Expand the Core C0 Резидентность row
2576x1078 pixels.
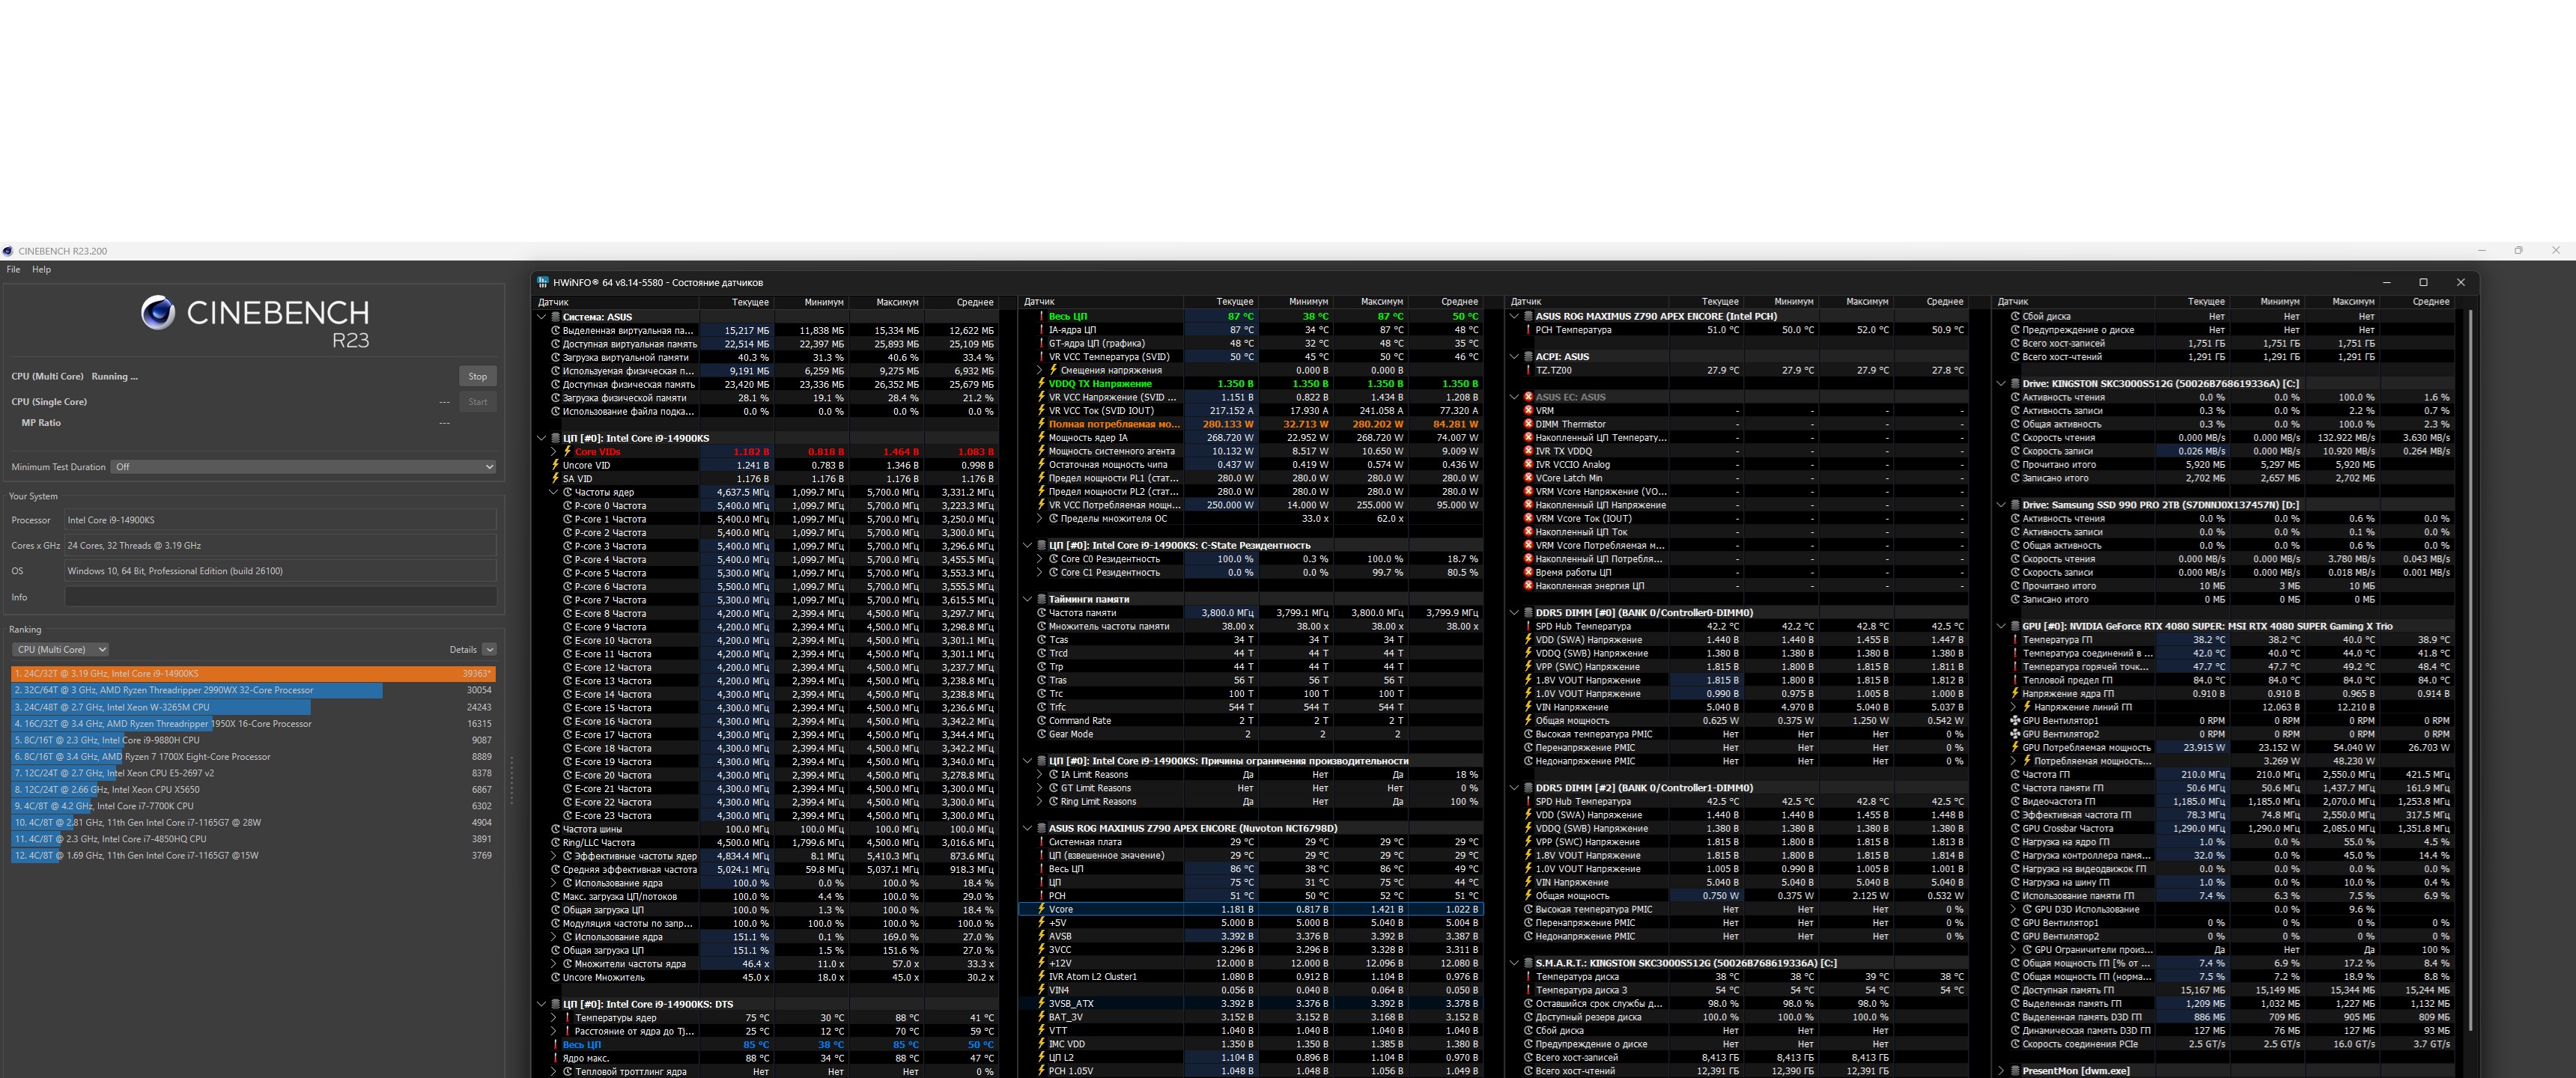pos(1040,559)
